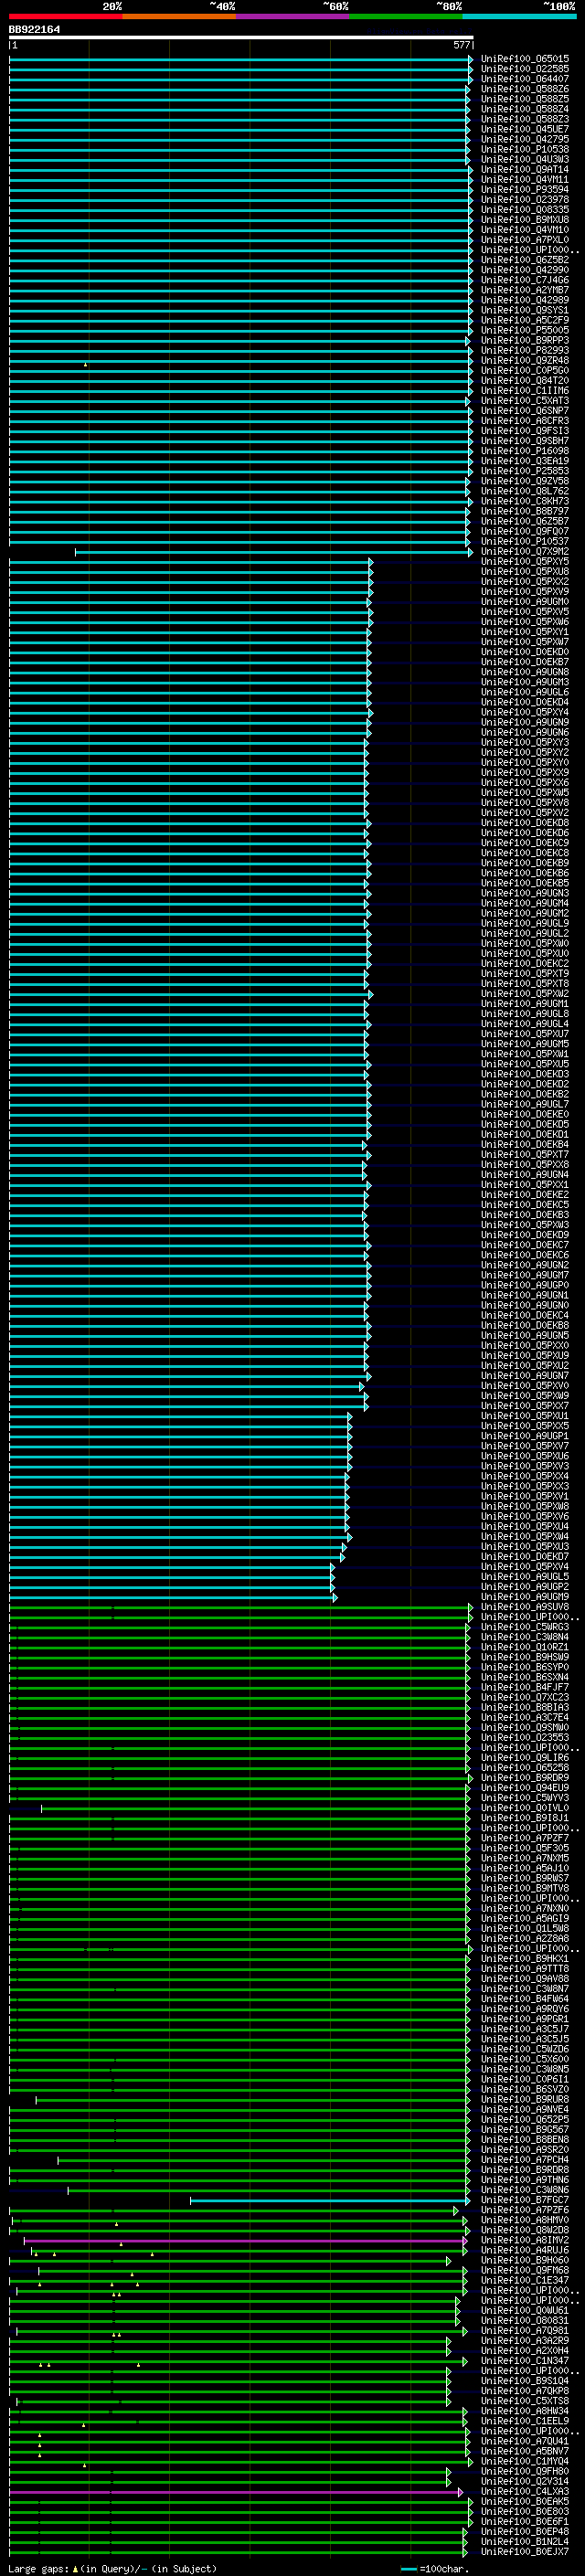Viewport: 585px width, 2576px height.
Task: Select hit label UniRef100_O22585
Action: 524,69
